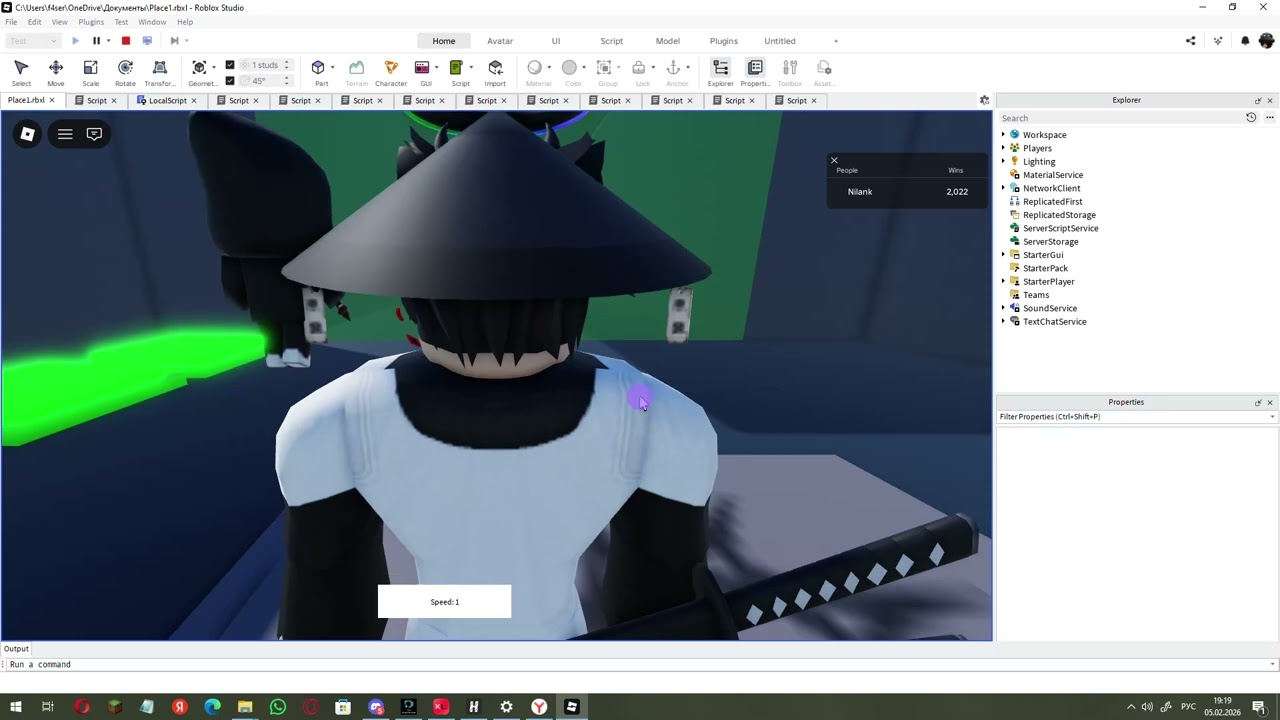The width and height of the screenshot is (1280, 720).
Task: Open File Explorer from taskbar
Action: click(245, 707)
